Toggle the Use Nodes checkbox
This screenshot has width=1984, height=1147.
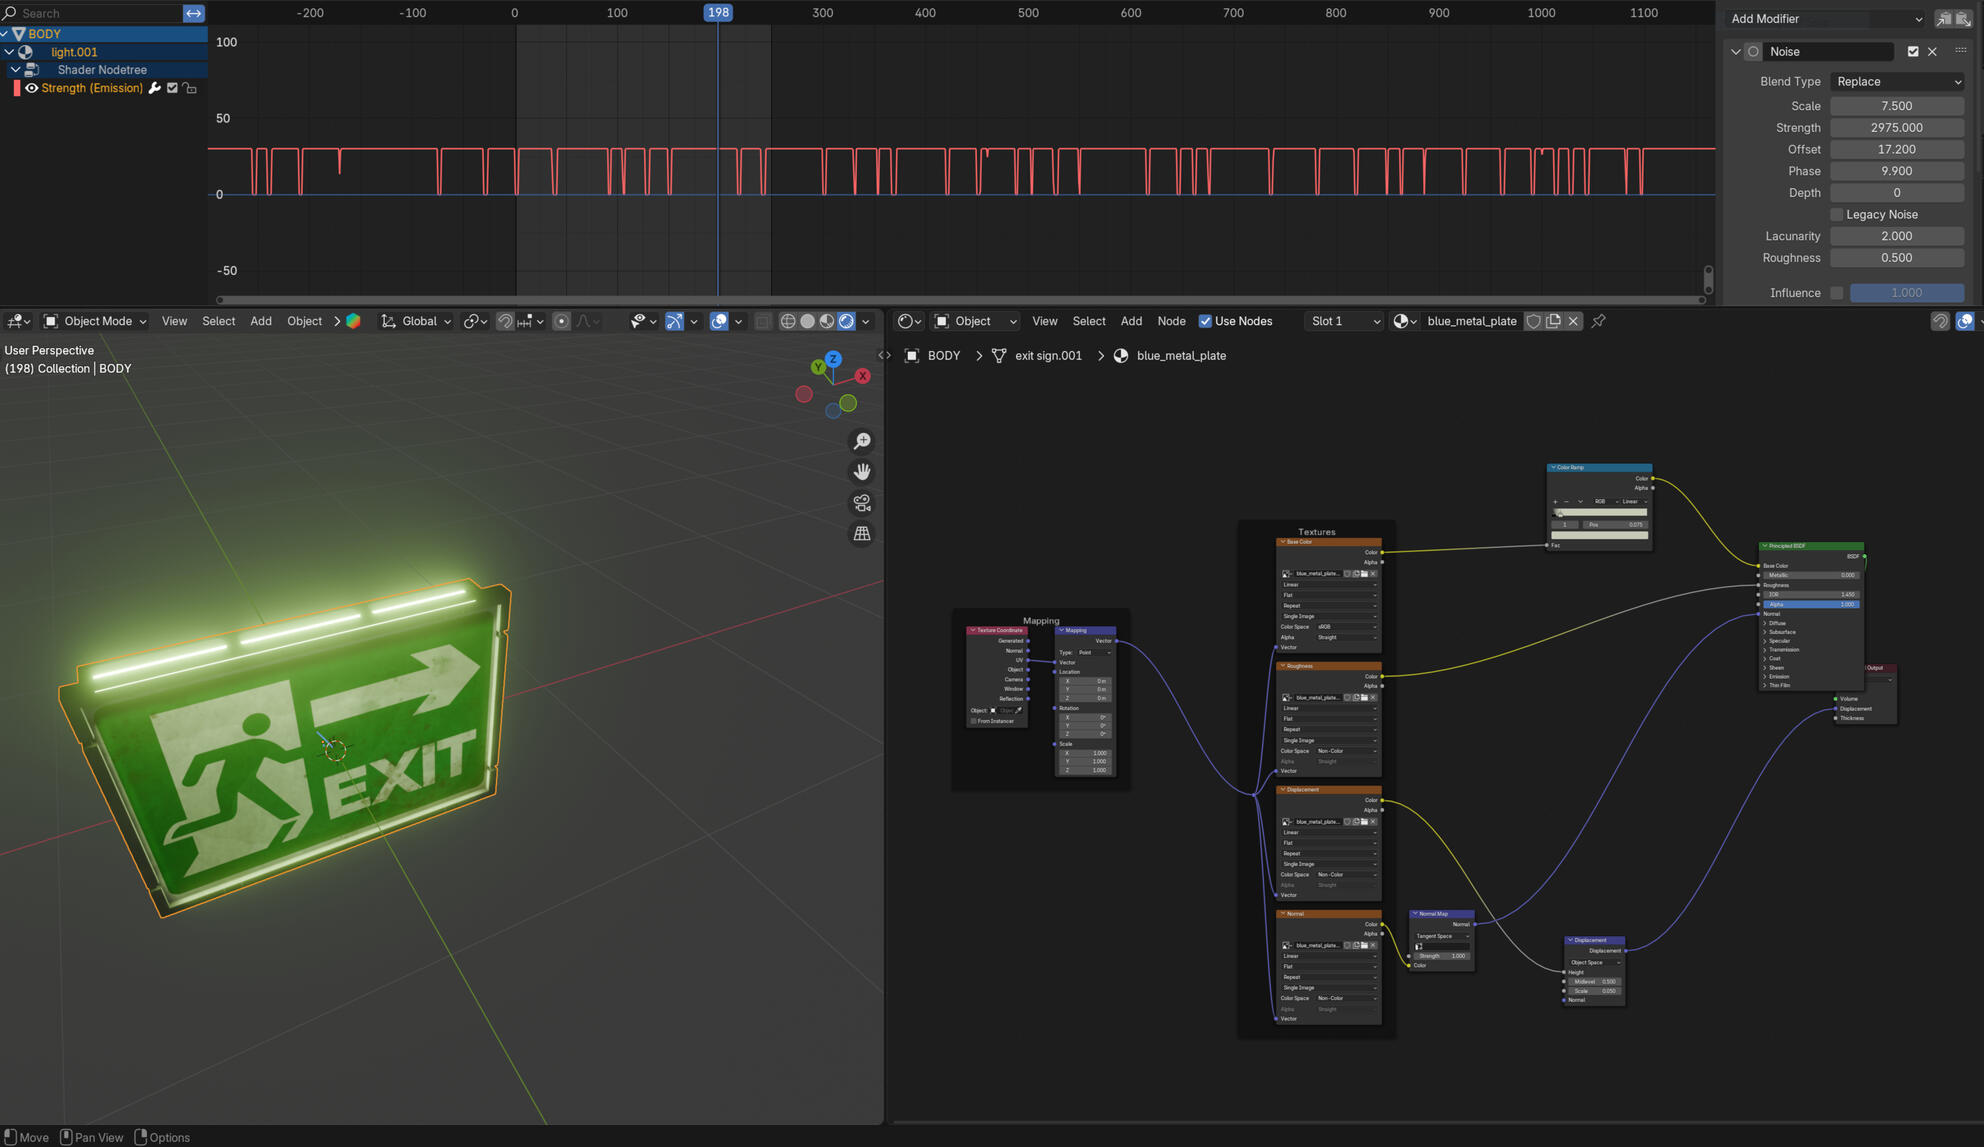point(1205,321)
